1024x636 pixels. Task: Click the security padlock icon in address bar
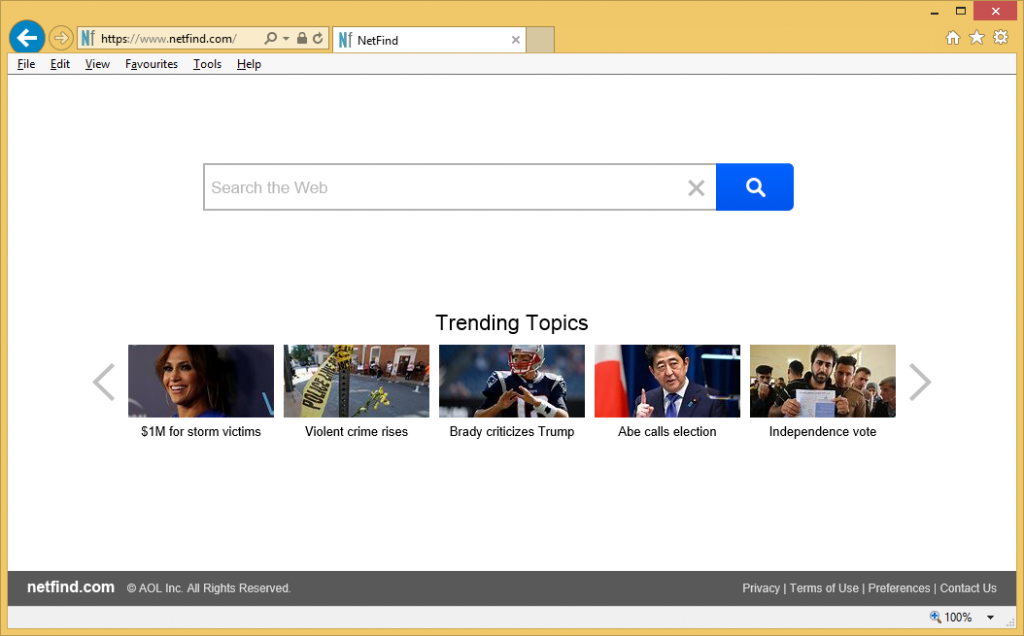click(302, 39)
